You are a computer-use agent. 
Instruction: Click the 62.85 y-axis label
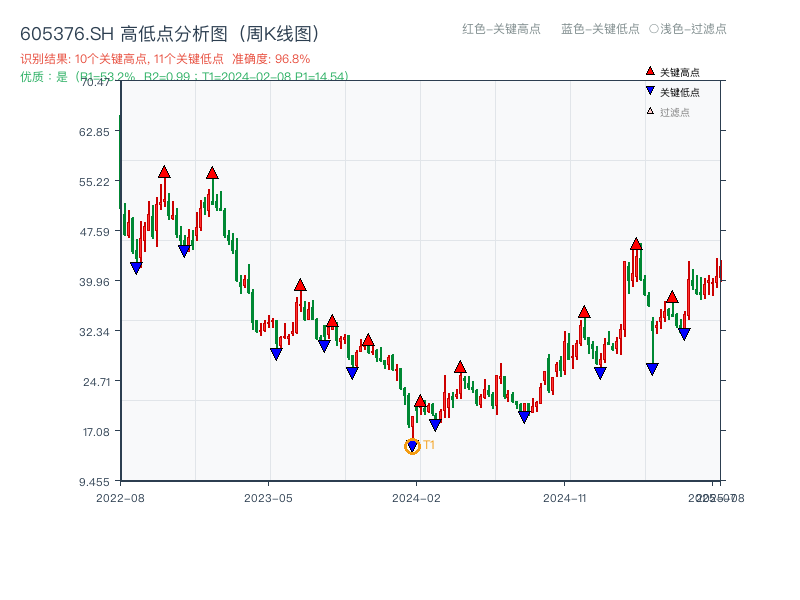click(94, 132)
